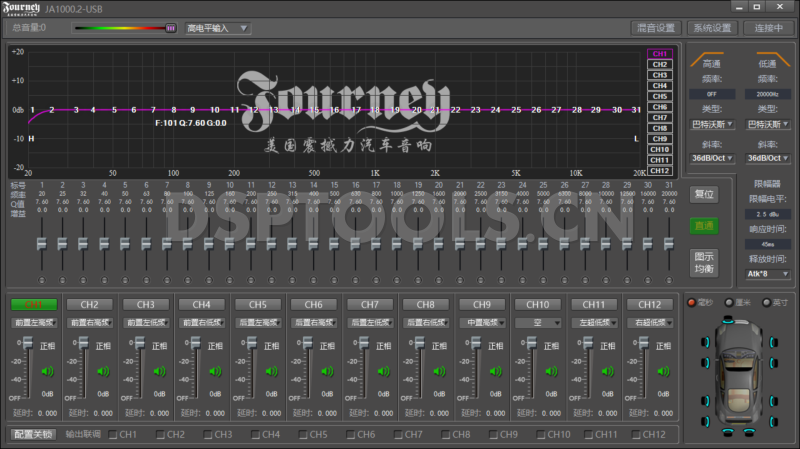The width and height of the screenshot is (800, 449).
Task: Click the limiter level 2.5 dBu field
Action: [x=768, y=214]
